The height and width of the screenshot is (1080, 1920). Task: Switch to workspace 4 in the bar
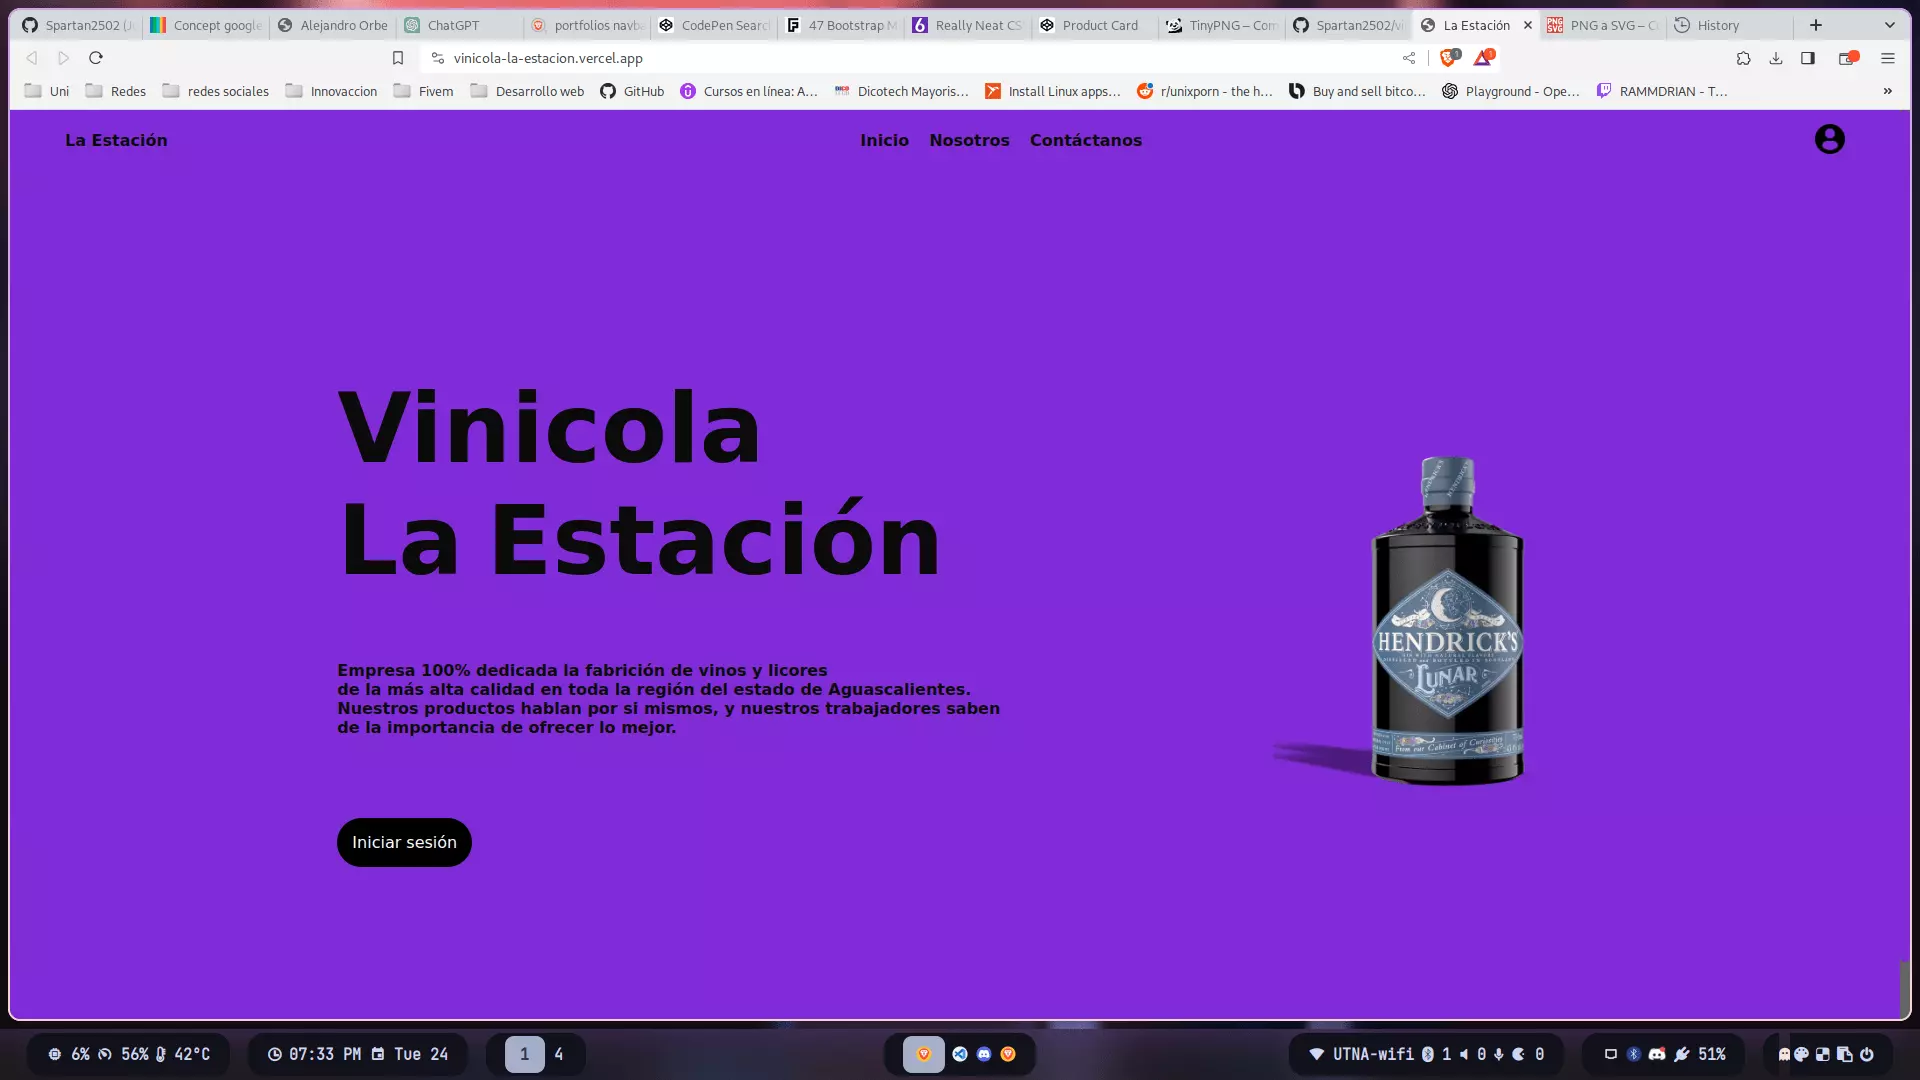pyautogui.click(x=558, y=1054)
